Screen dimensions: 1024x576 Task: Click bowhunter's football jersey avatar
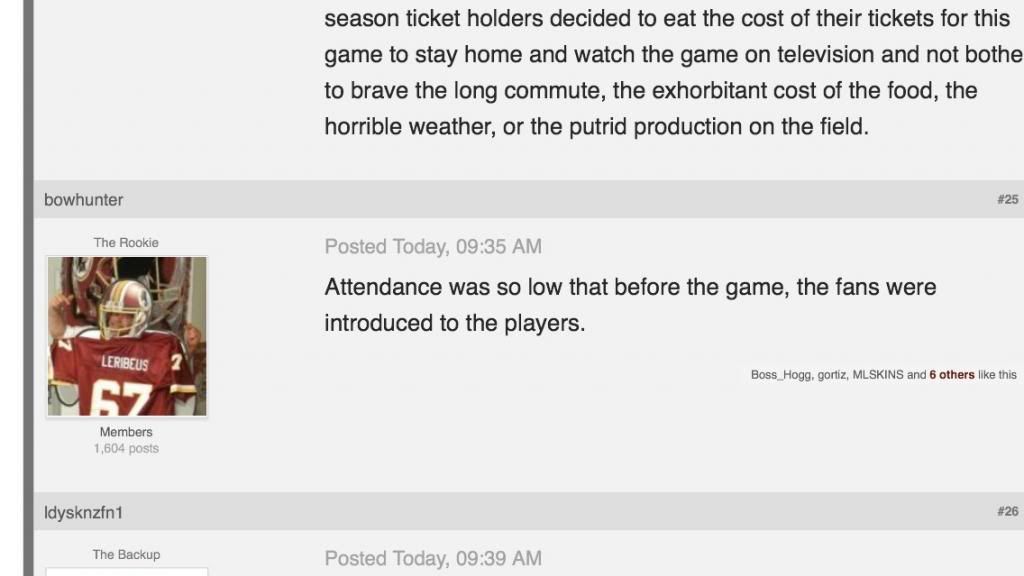click(x=127, y=336)
